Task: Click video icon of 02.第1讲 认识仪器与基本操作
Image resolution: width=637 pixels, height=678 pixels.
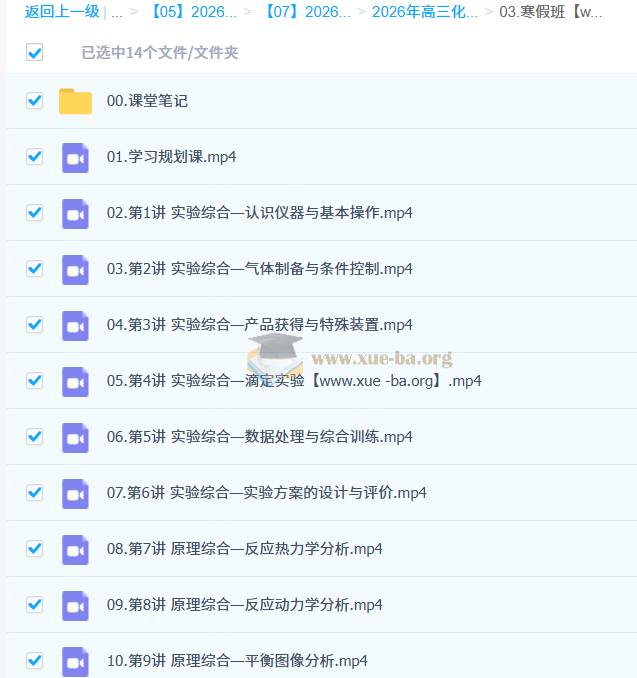Action: [x=75, y=213]
